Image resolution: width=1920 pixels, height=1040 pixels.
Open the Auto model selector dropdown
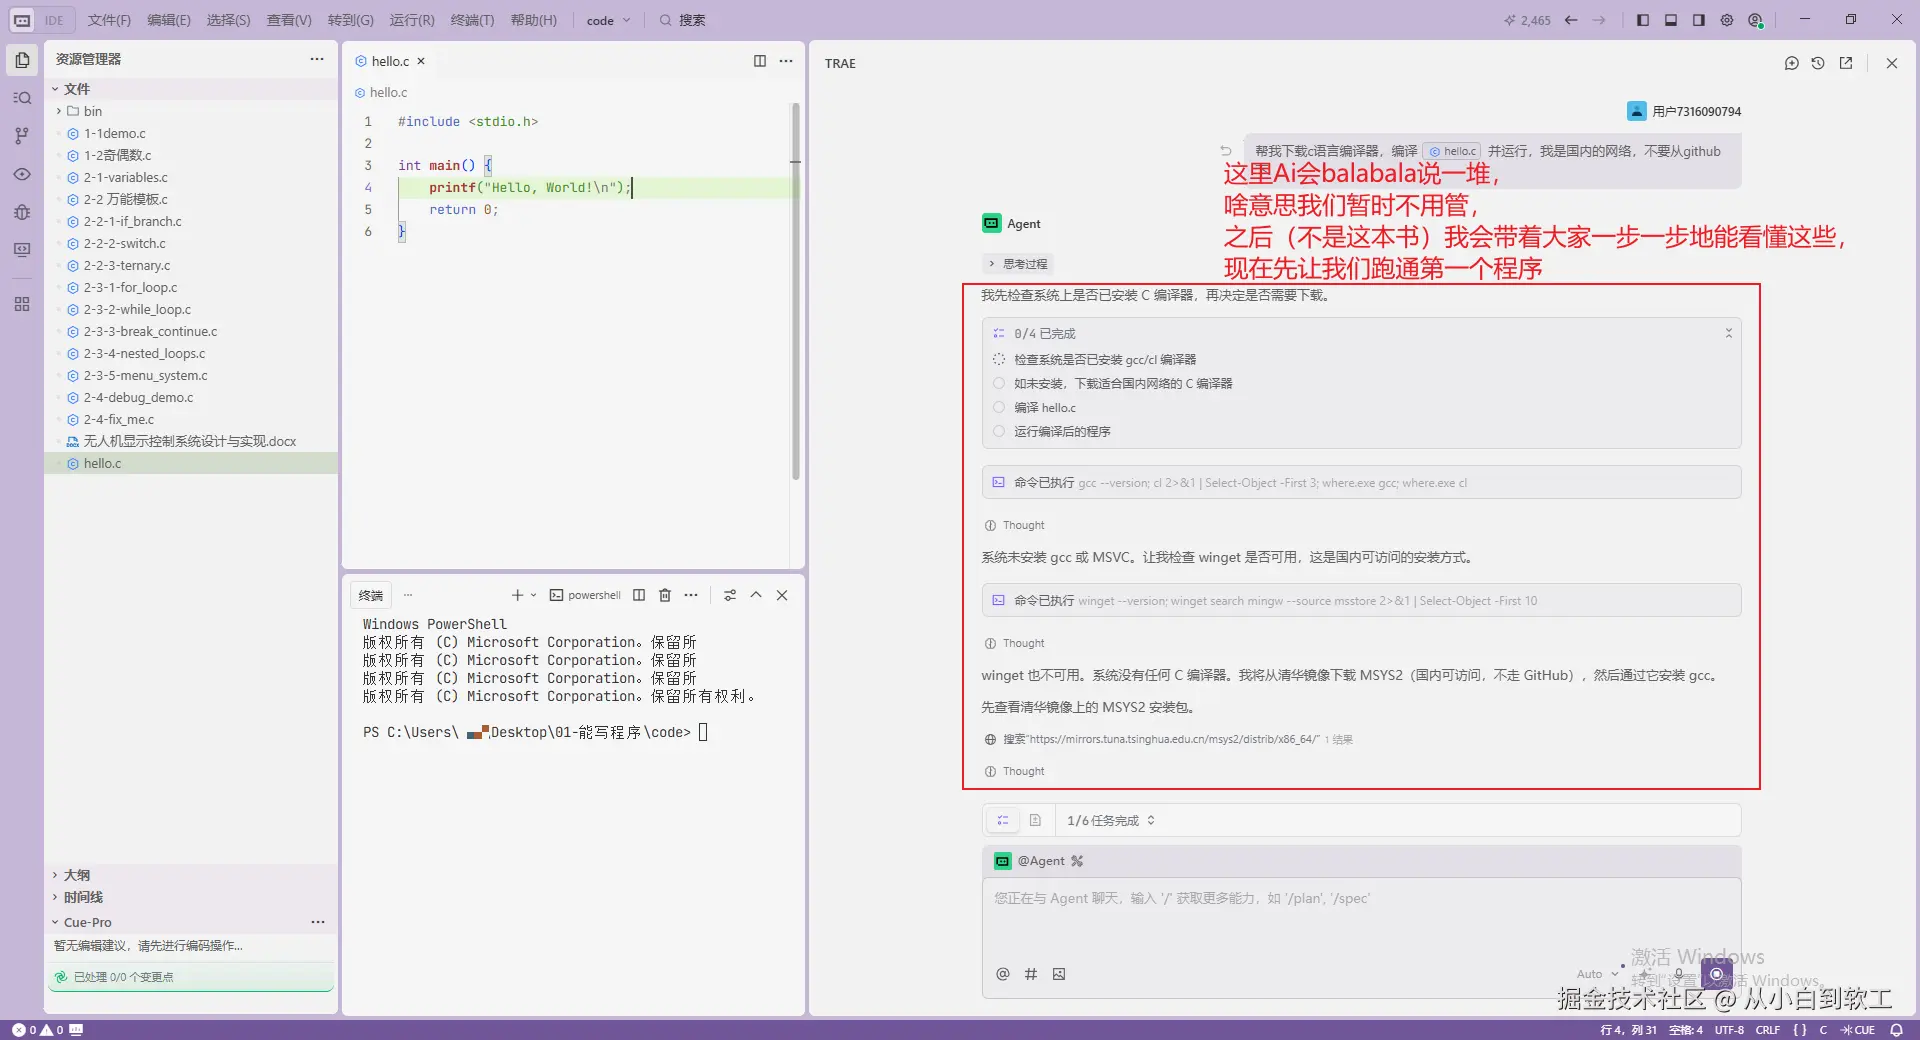1597,974
